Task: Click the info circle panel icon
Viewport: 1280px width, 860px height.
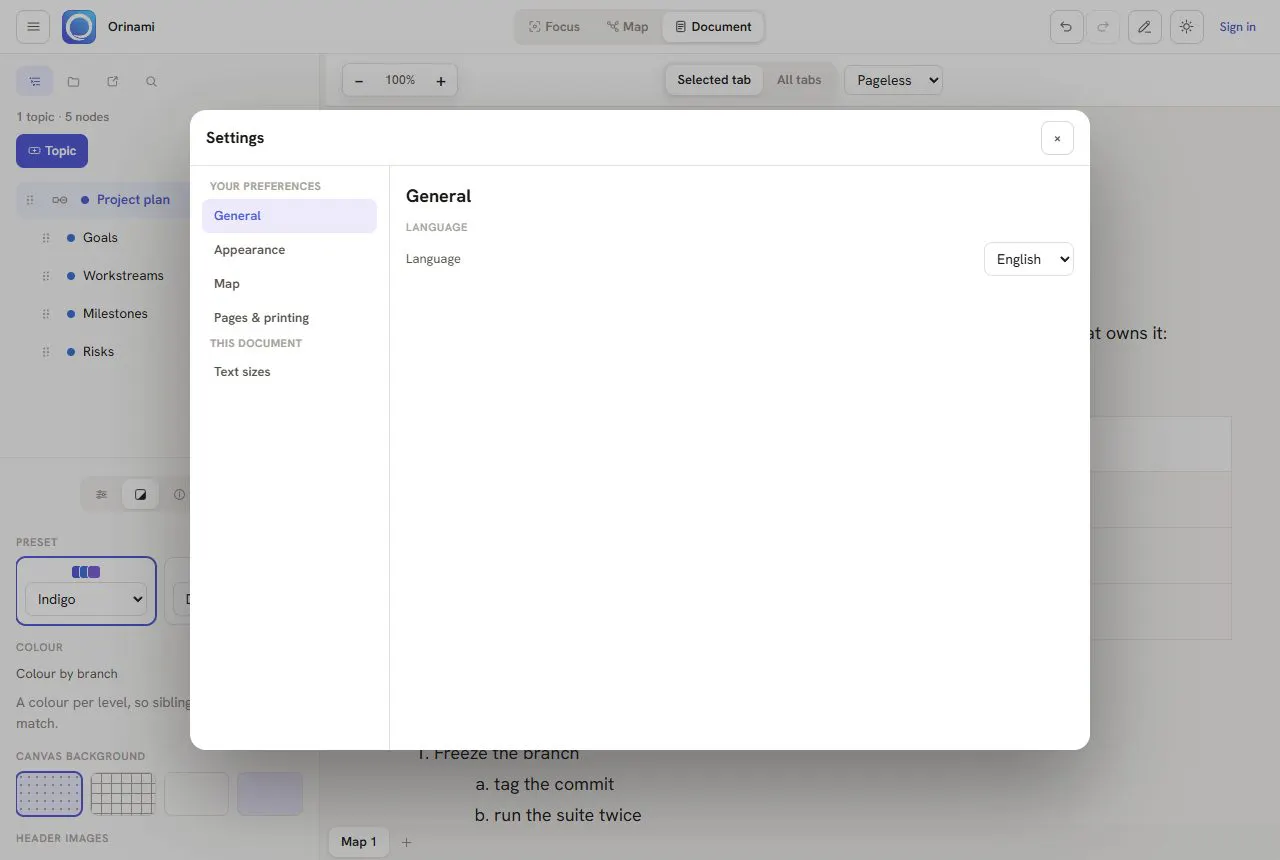Action: tap(179, 494)
